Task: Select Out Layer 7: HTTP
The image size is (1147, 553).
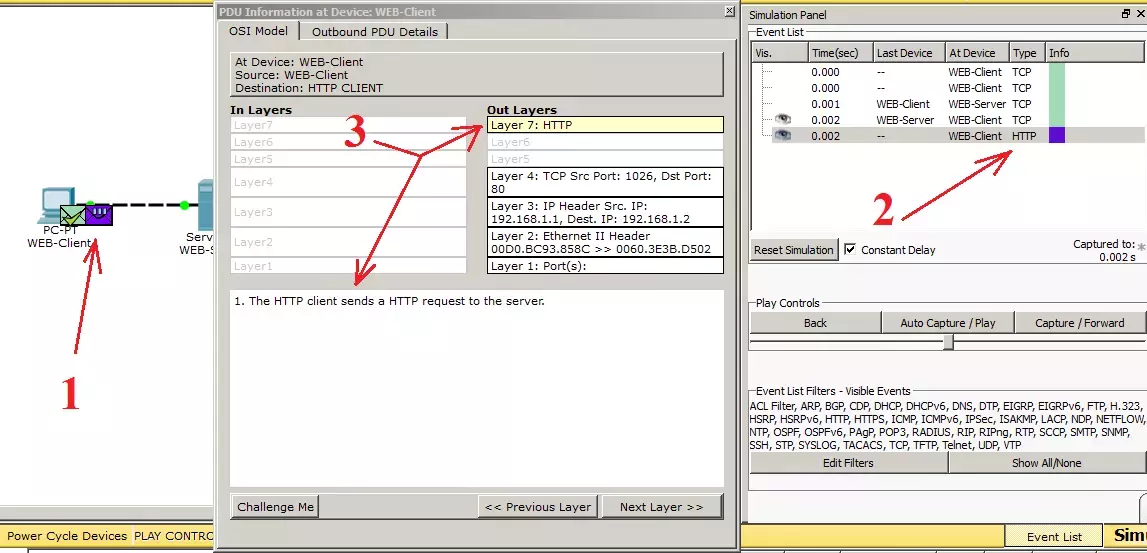Action: tap(605, 125)
